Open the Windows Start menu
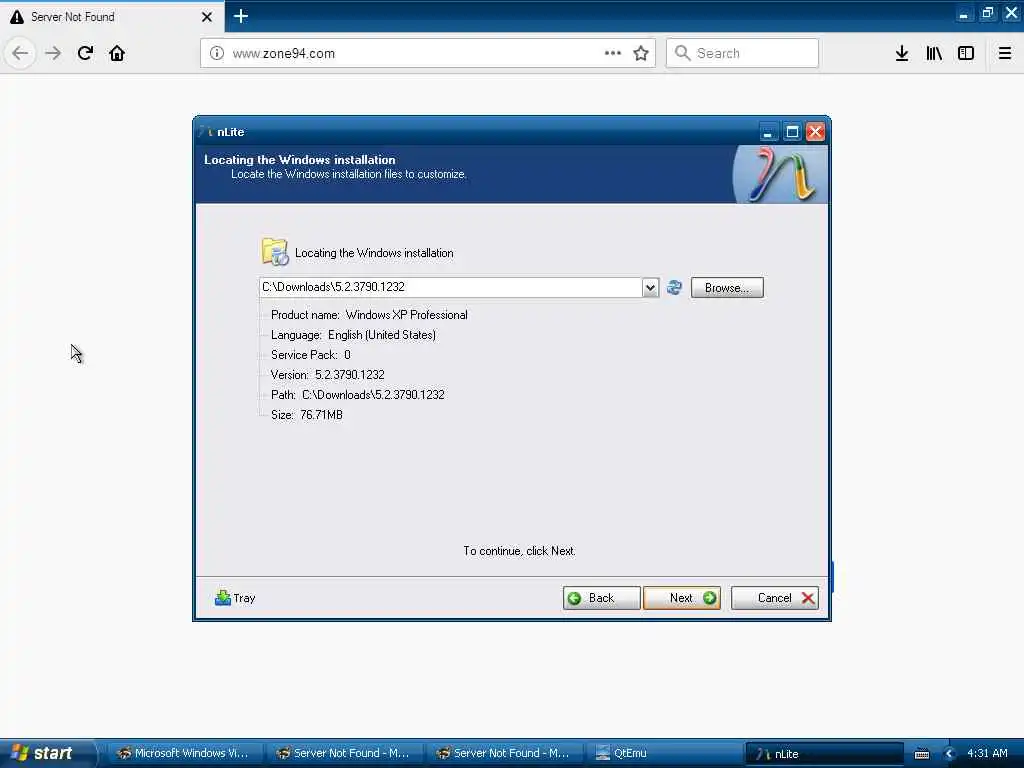 (47, 753)
